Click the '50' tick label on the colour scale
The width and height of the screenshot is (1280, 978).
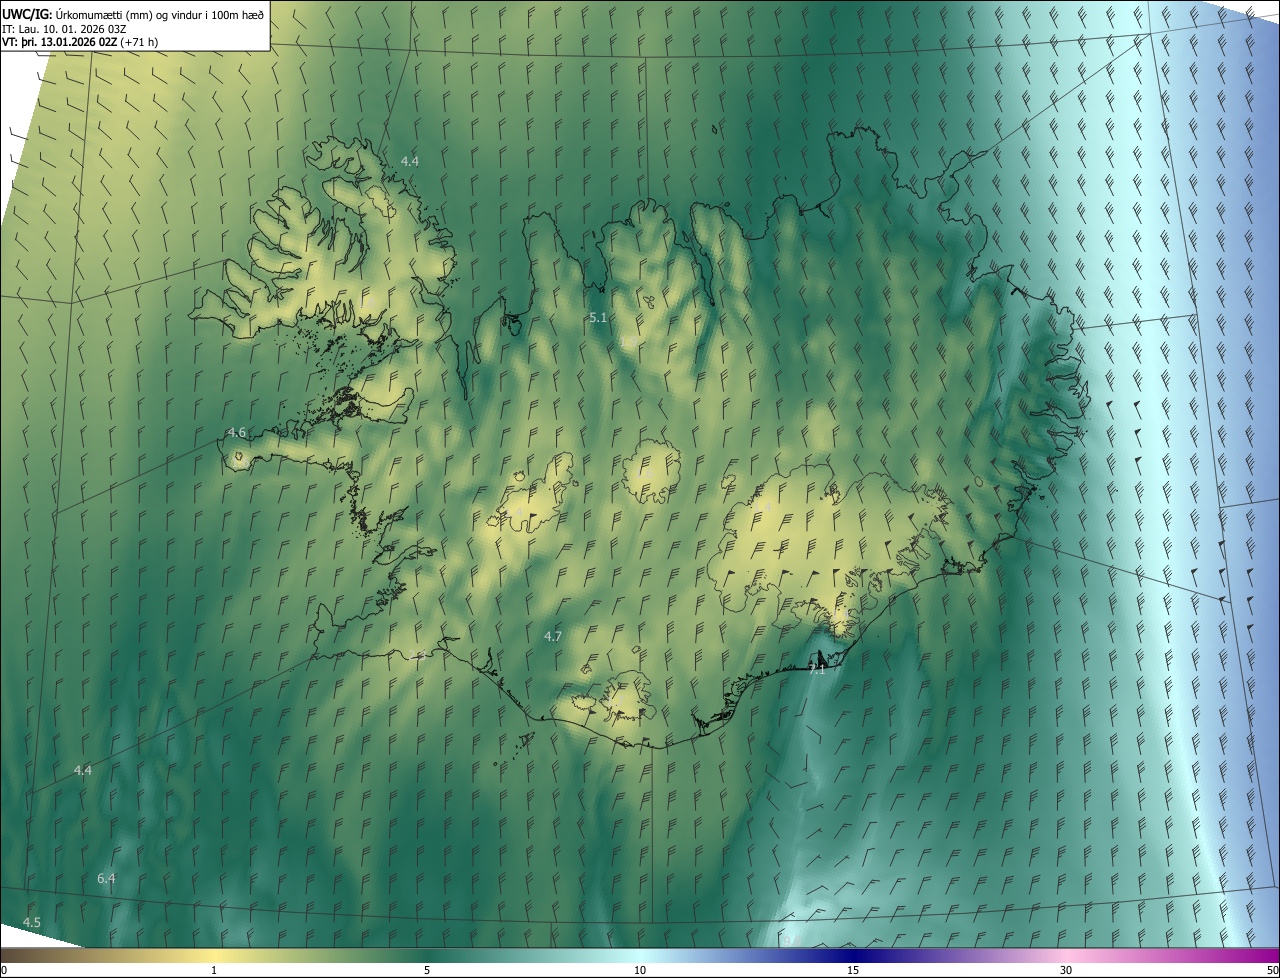point(1272,970)
